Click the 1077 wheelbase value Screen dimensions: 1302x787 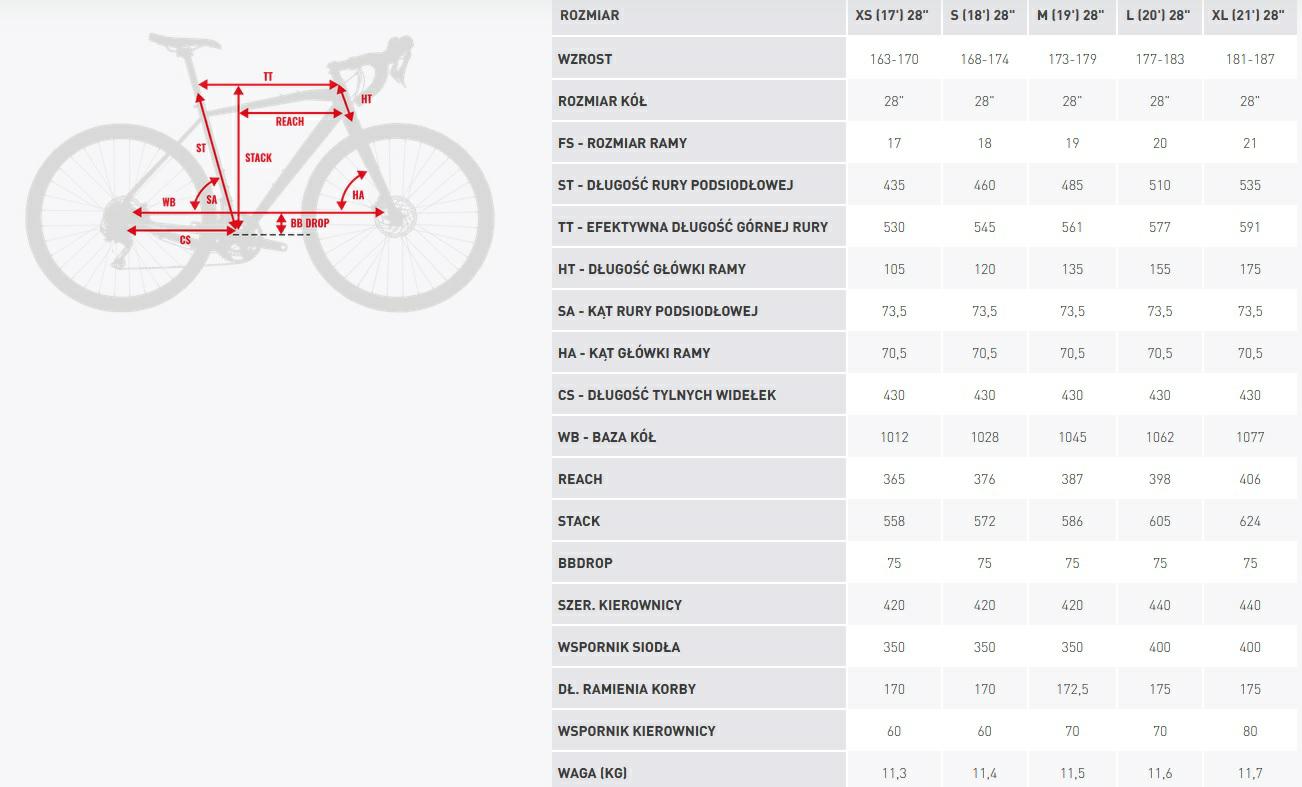1250,437
